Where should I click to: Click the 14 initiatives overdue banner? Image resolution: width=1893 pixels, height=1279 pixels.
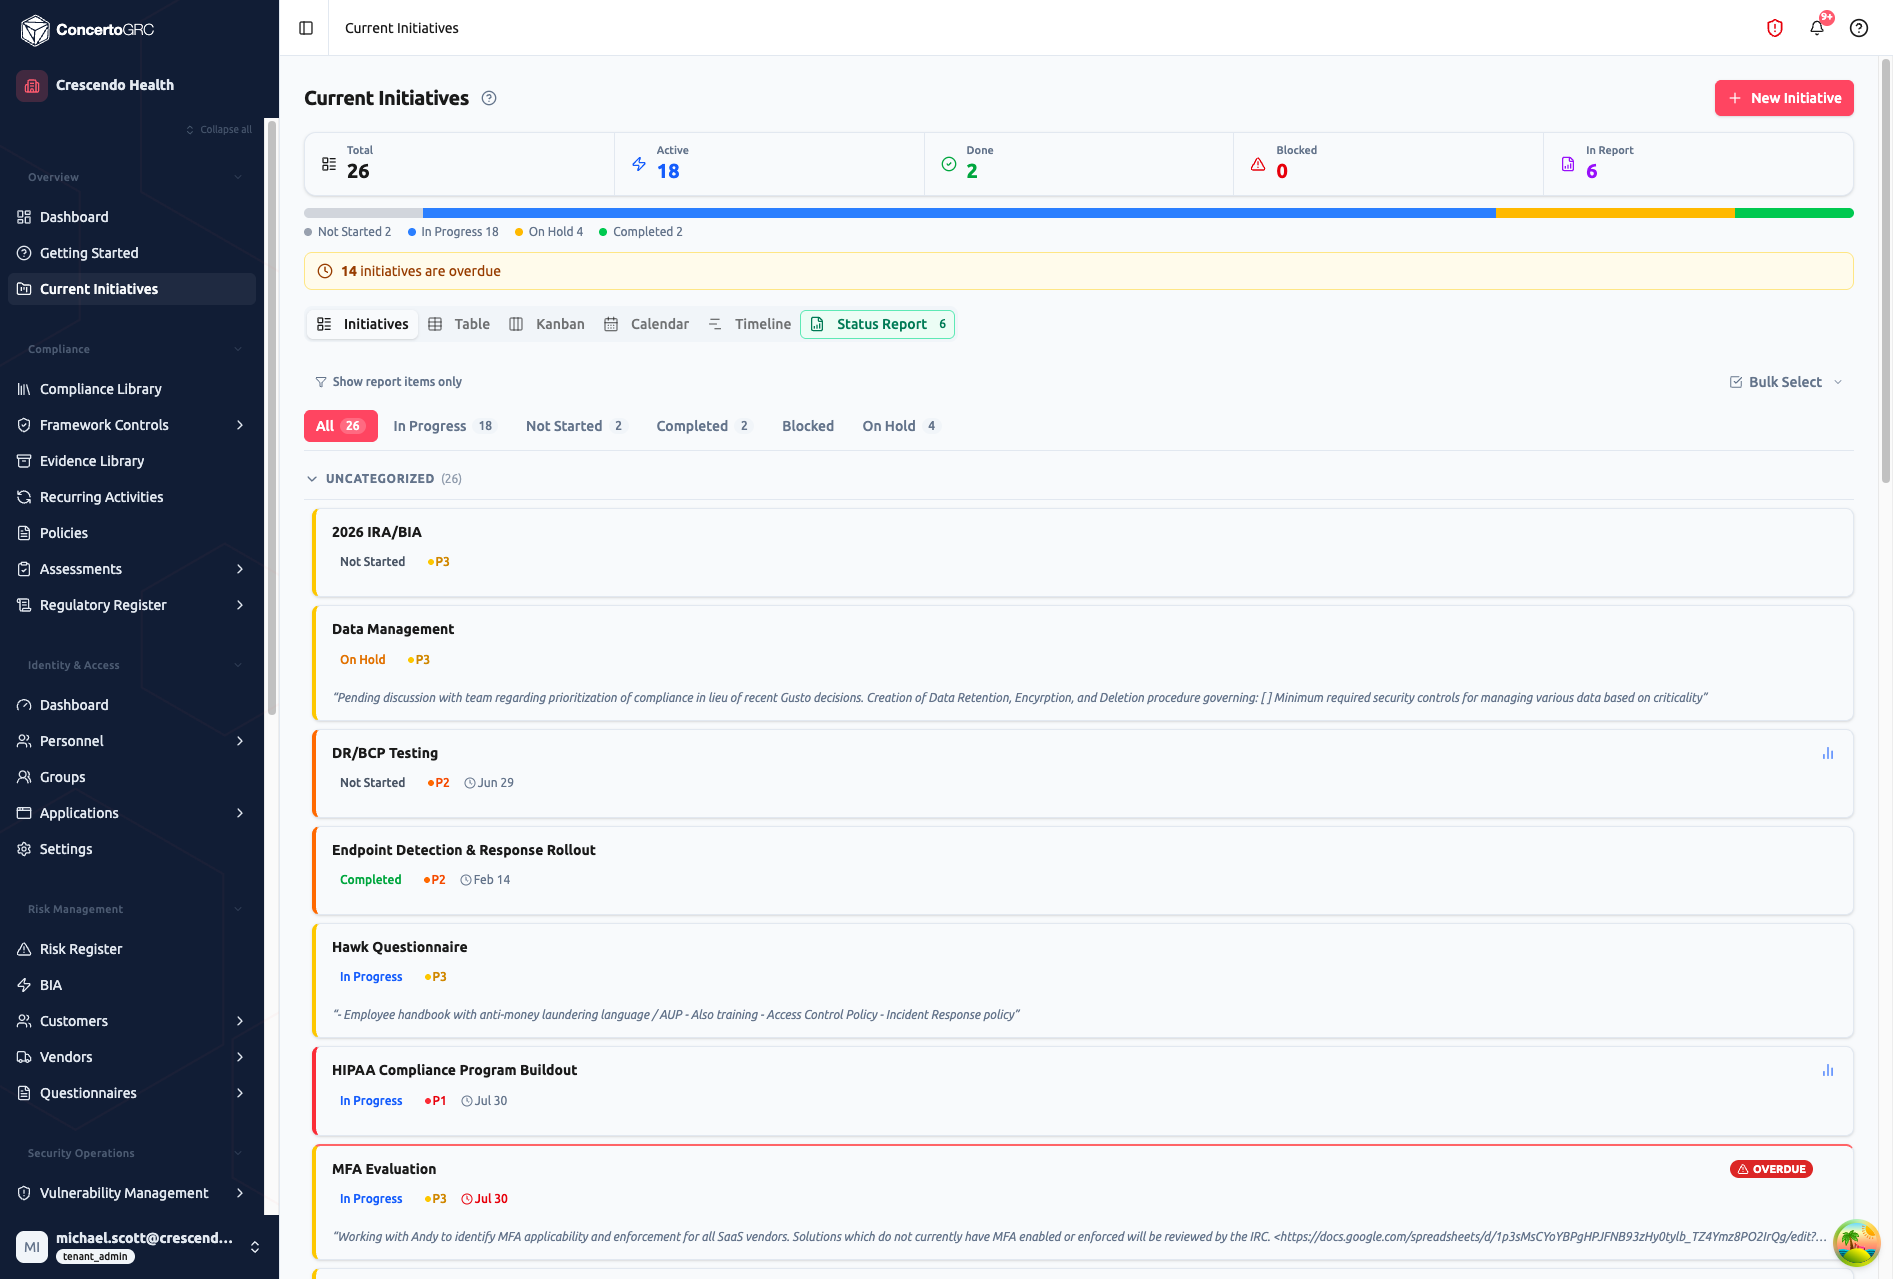coord(1079,271)
